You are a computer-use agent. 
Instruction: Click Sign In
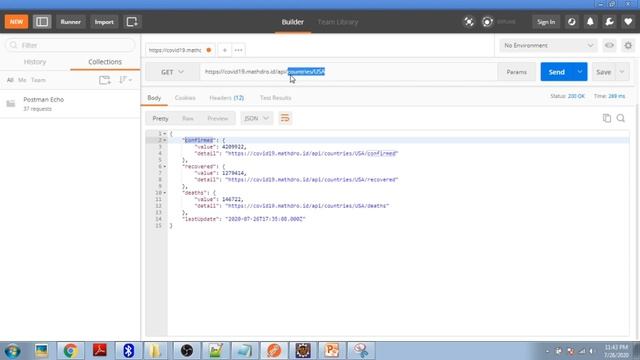coord(546,22)
